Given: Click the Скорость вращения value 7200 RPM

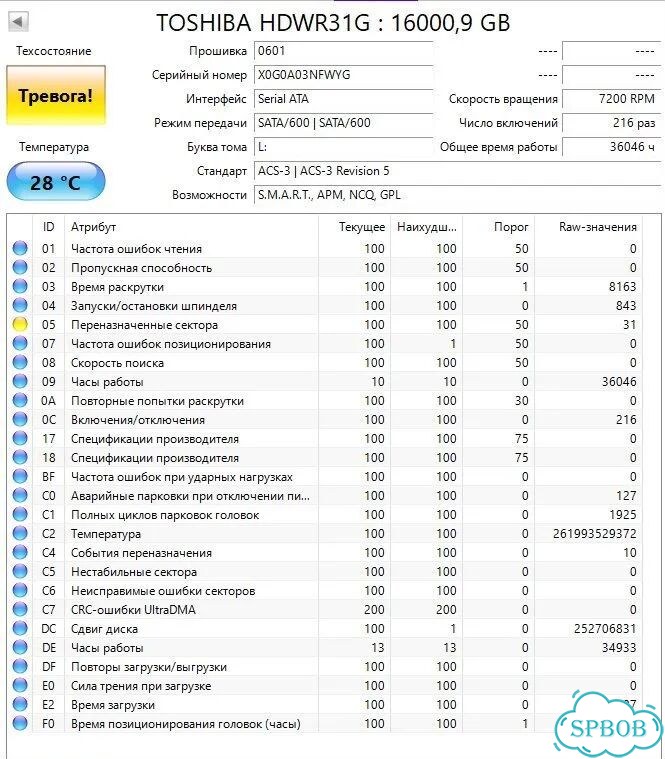Looking at the screenshot, I should pyautogui.click(x=611, y=99).
